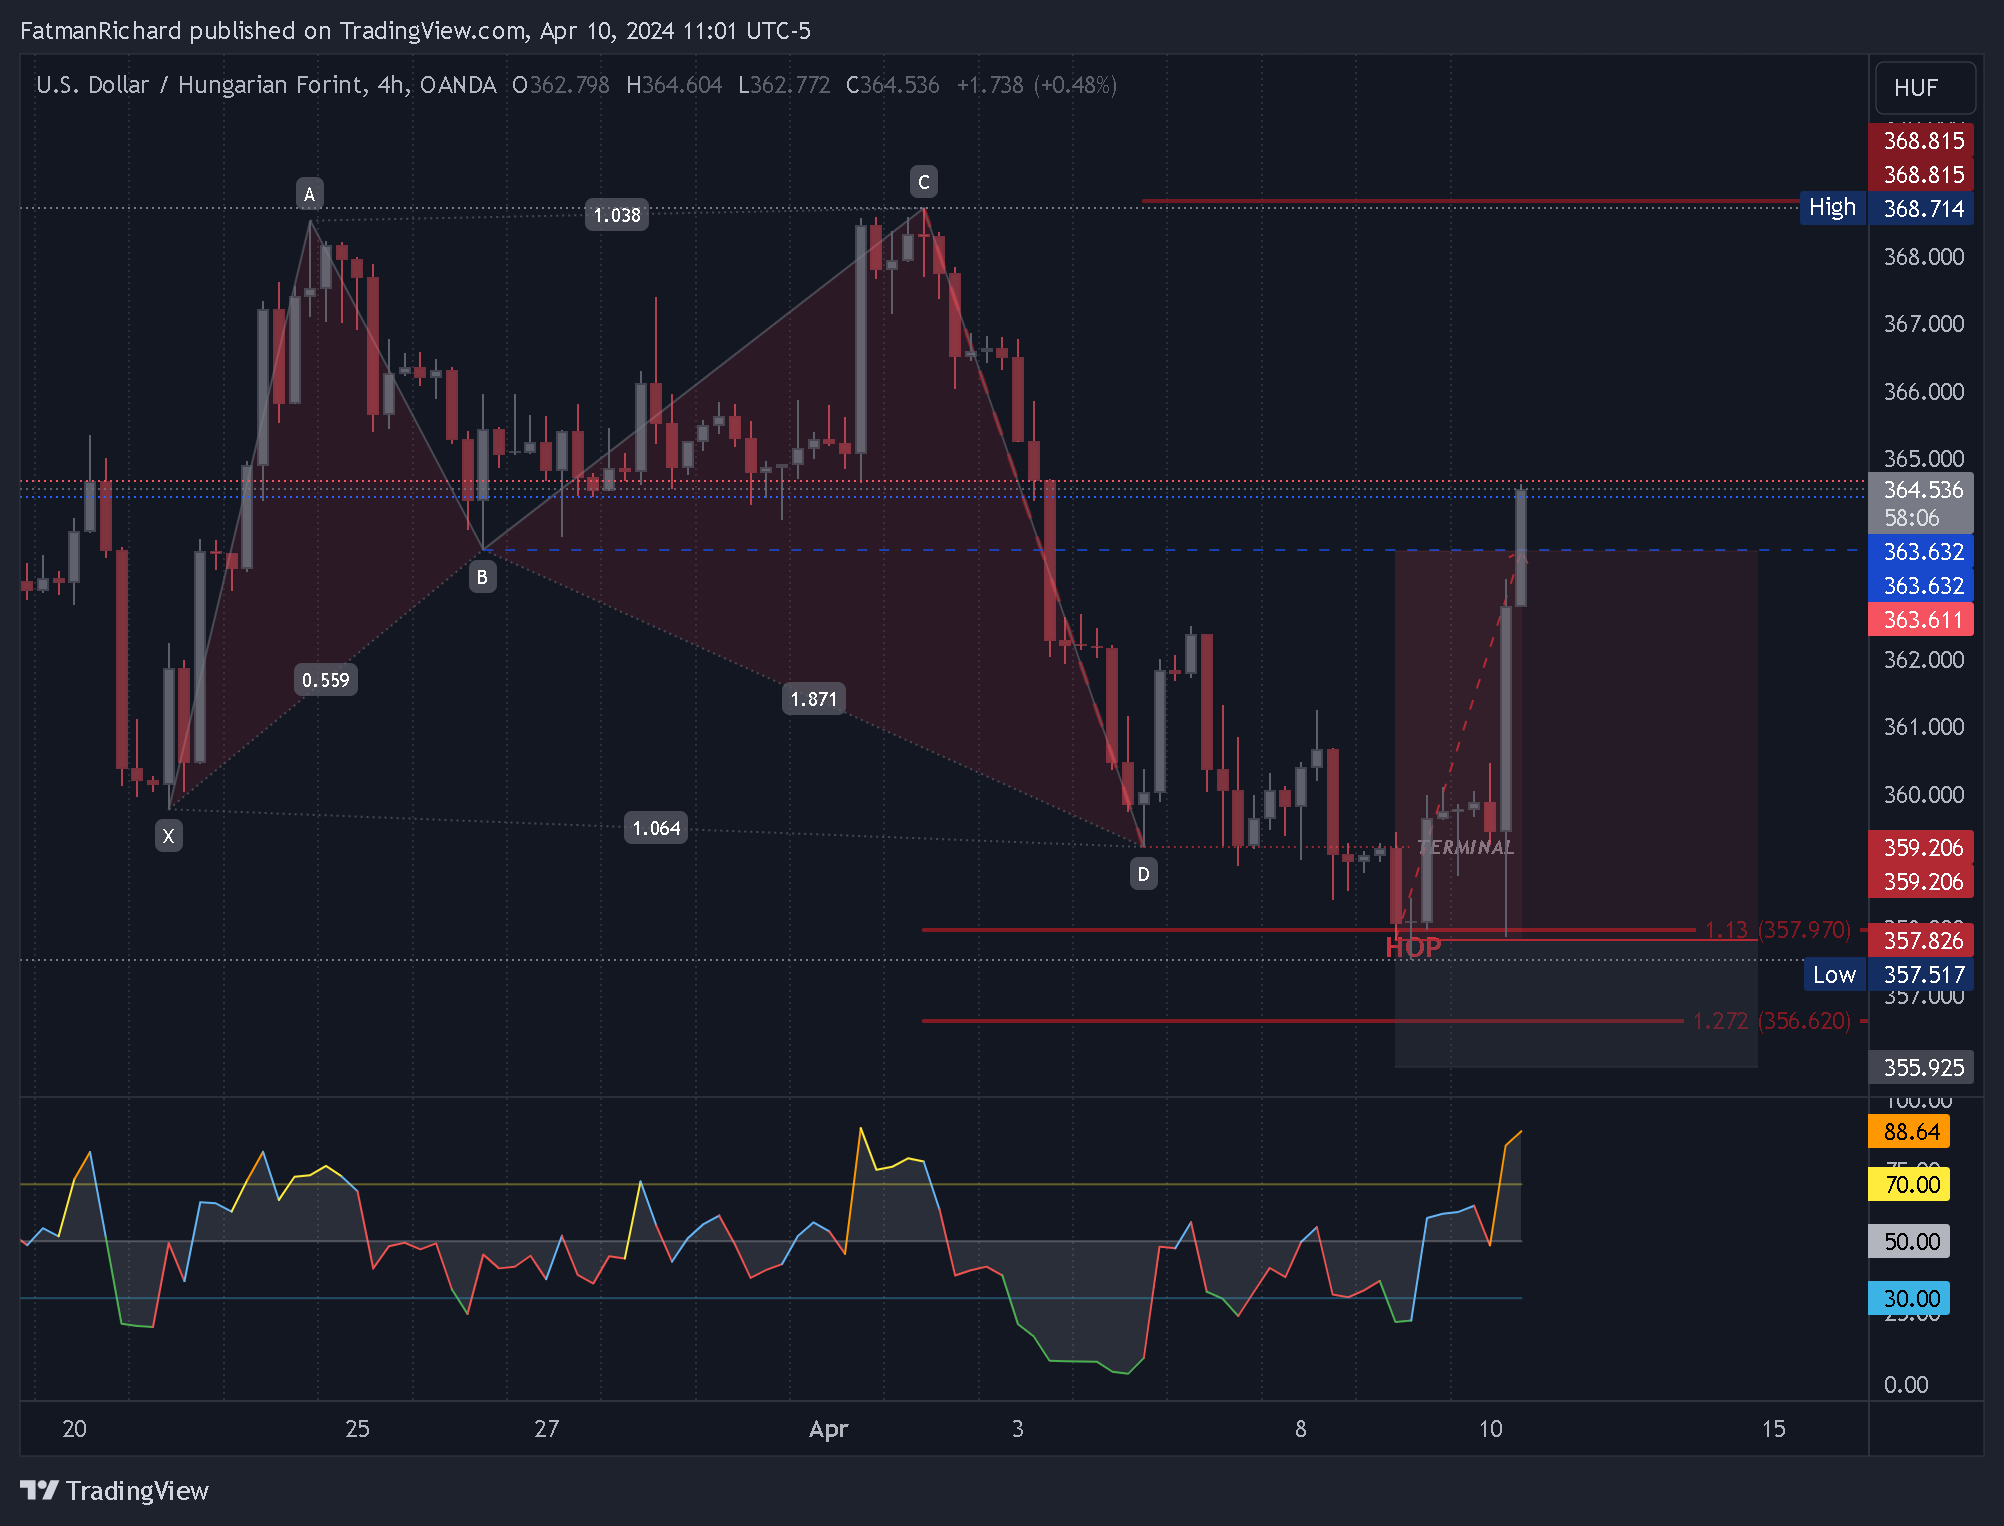Click the 58:06 countdown timer label

coord(1911,518)
